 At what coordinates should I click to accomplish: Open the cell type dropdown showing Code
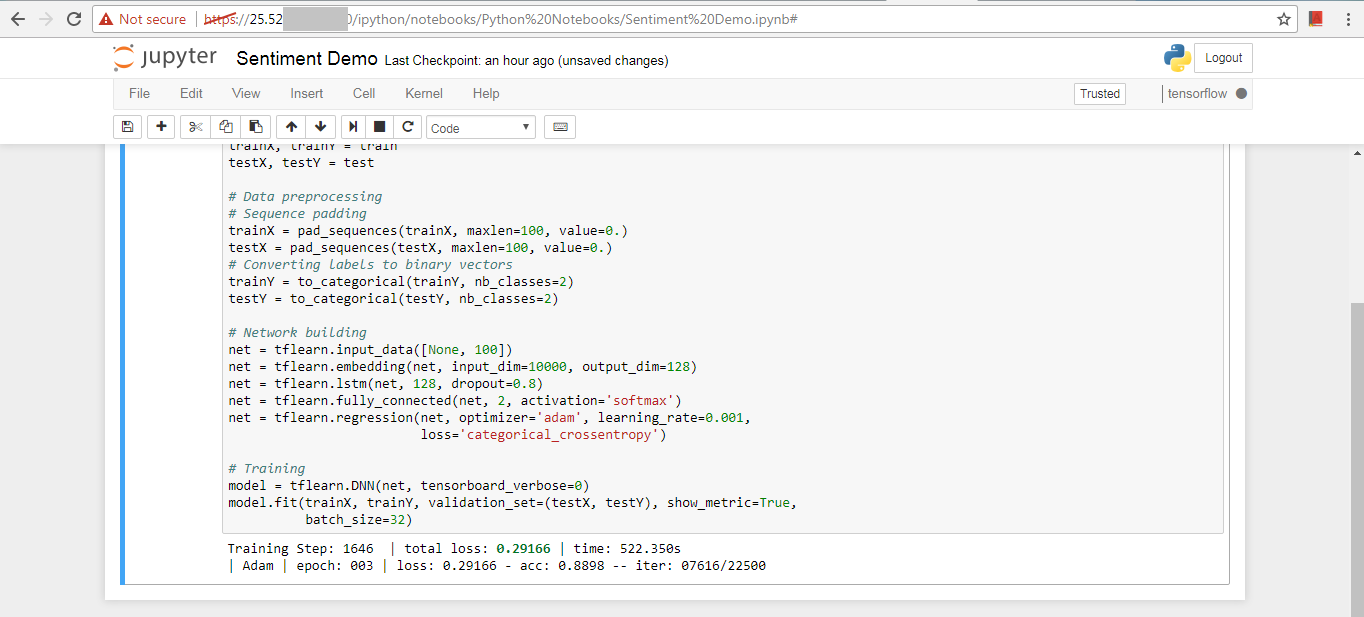[x=480, y=127]
